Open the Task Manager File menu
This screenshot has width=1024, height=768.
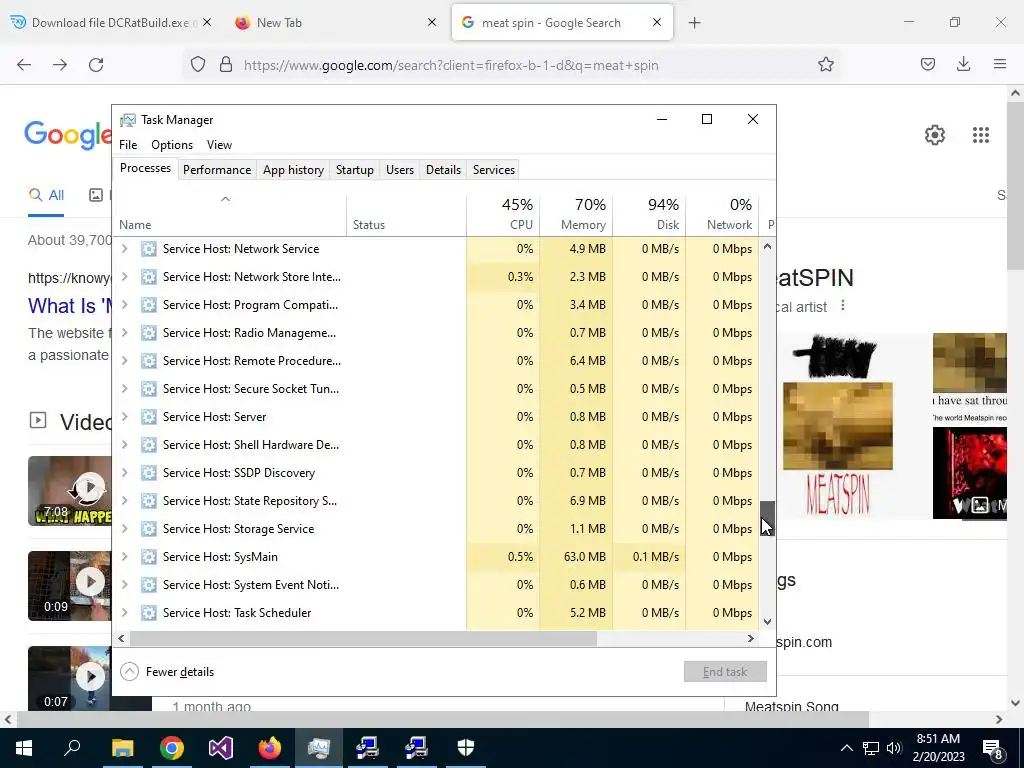[128, 145]
